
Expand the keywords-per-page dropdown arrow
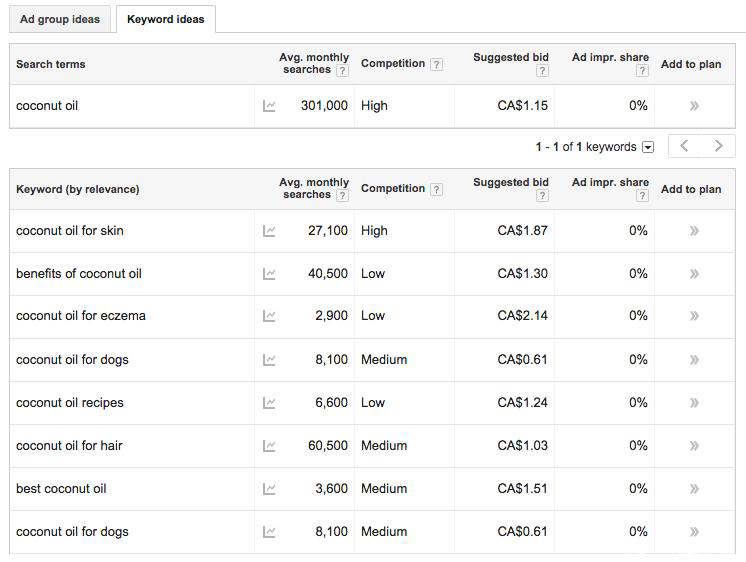point(648,147)
